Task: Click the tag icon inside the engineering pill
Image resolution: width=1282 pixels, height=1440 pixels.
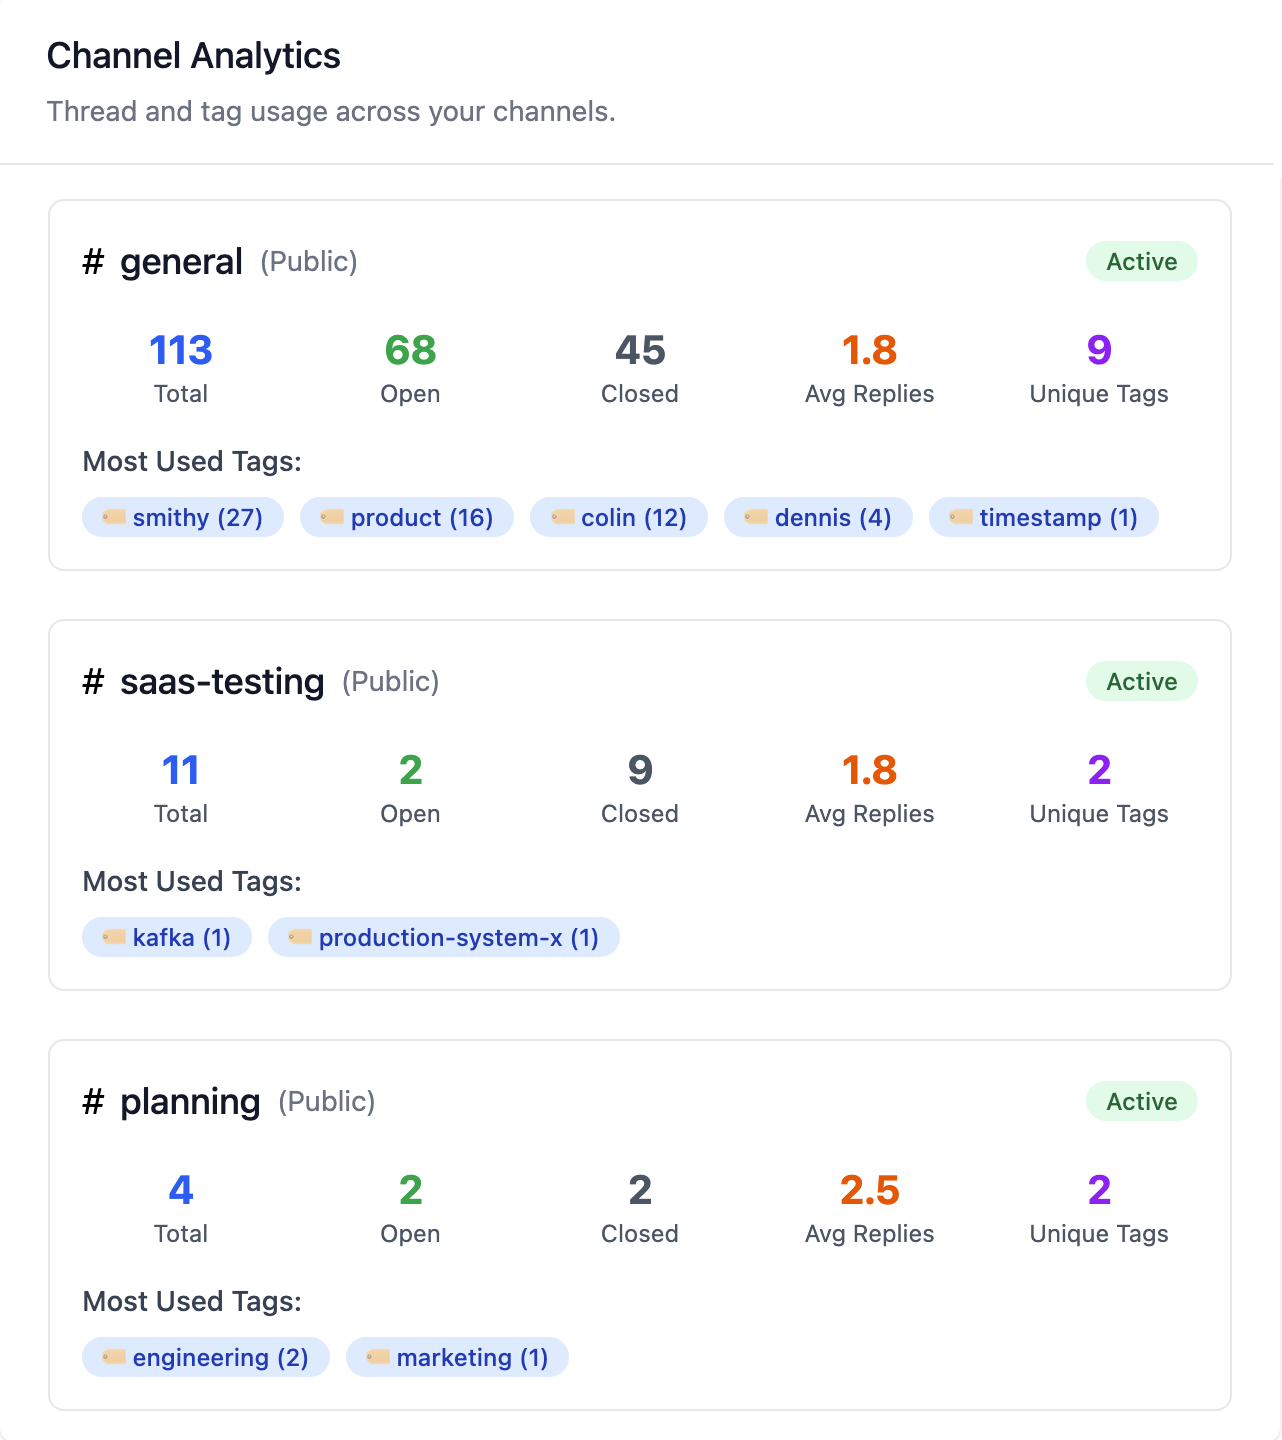Action: [113, 1357]
